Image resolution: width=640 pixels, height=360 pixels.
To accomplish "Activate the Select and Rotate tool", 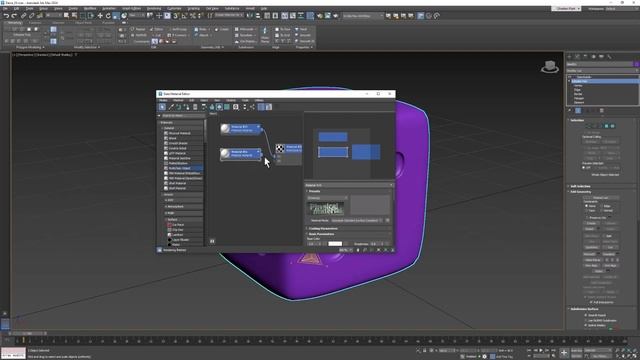I will pyautogui.click(x=108, y=16).
